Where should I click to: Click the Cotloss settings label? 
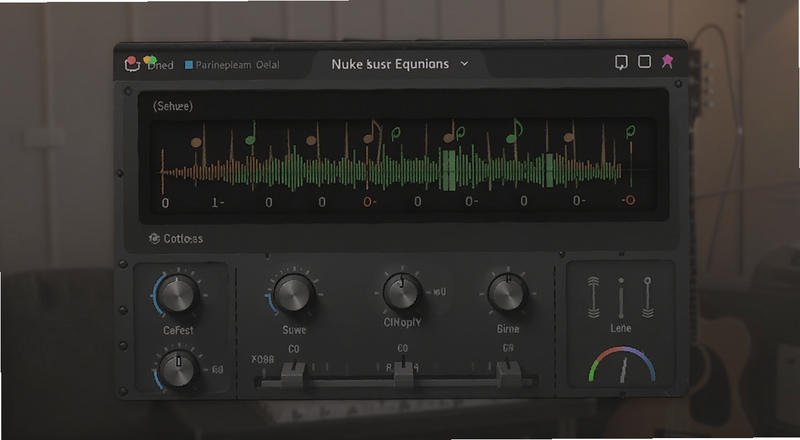coord(183,238)
